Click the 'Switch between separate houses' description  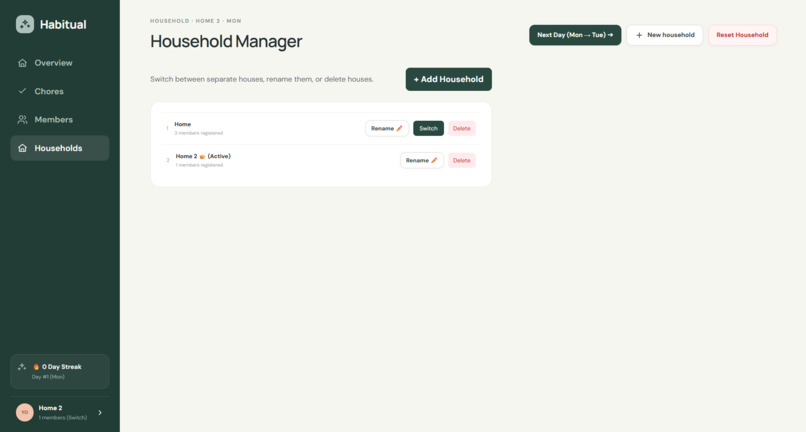tap(262, 79)
